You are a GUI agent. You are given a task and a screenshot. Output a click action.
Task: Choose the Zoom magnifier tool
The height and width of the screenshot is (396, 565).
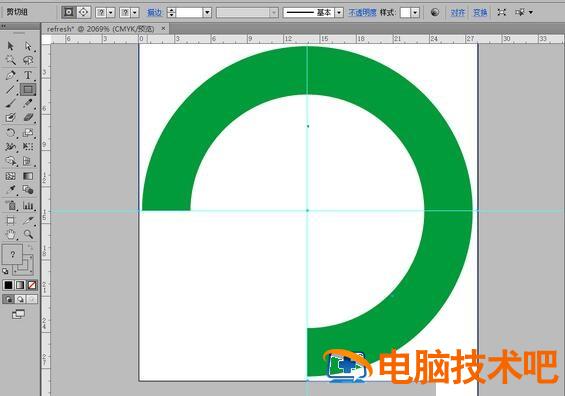tap(28, 235)
